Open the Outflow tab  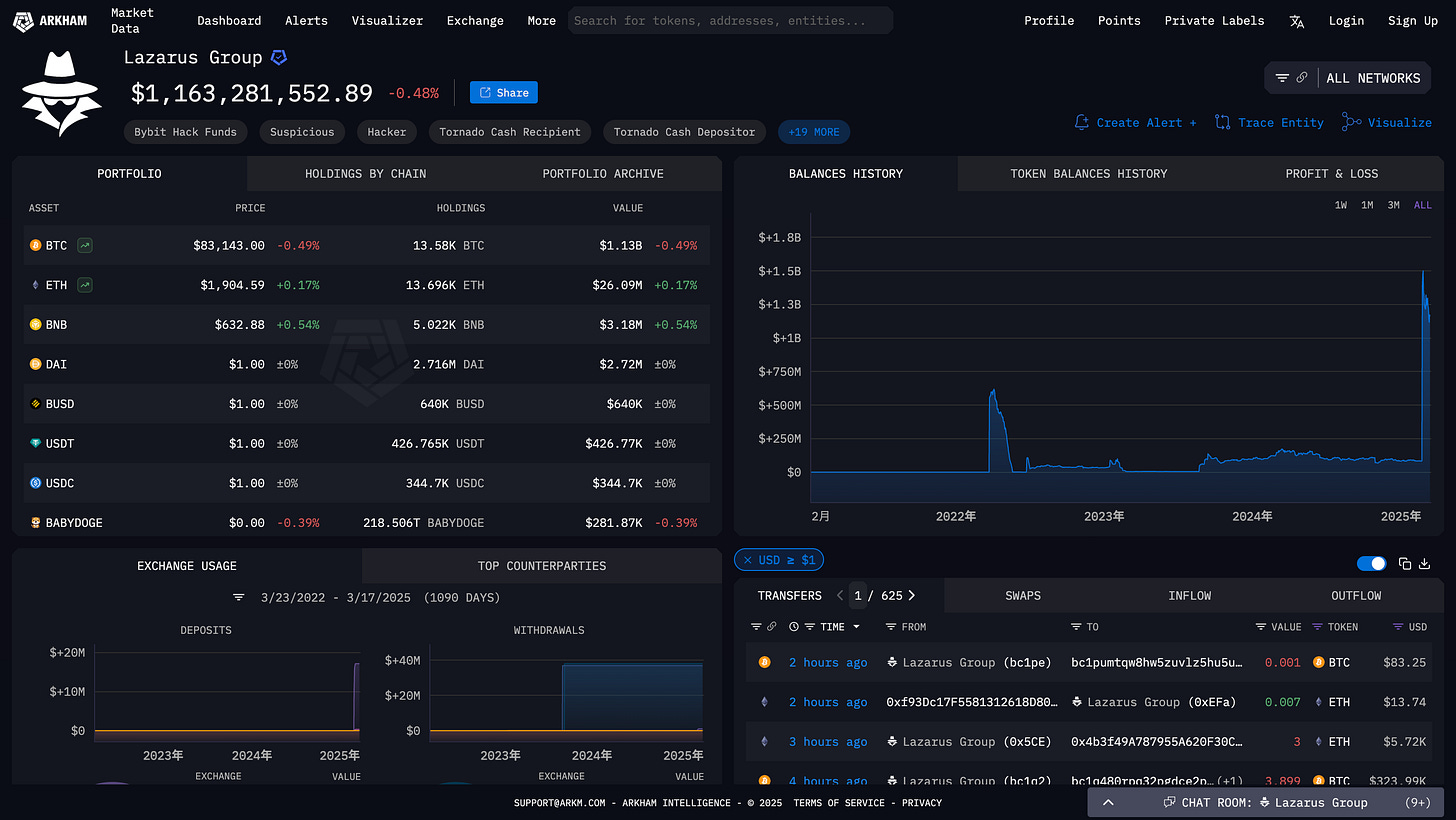[1356, 596]
